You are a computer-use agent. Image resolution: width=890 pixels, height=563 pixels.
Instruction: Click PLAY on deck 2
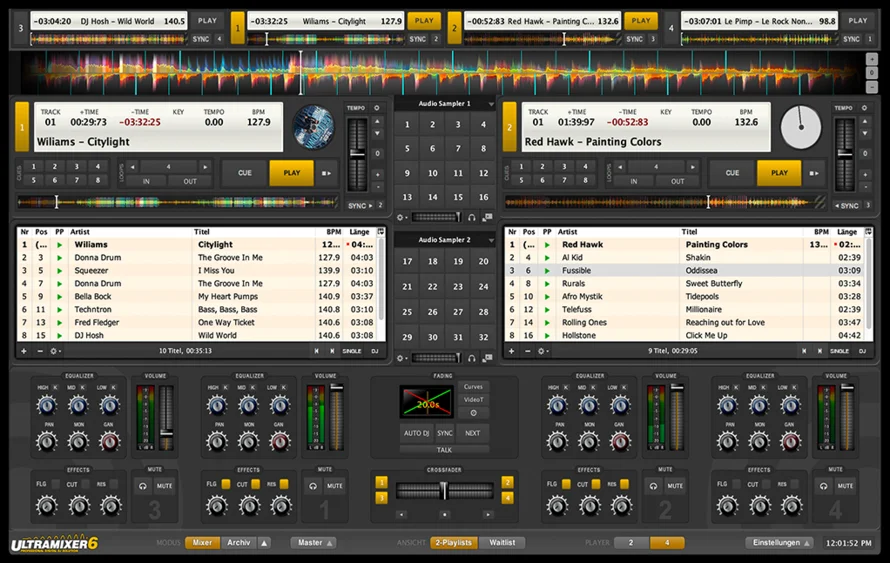point(779,173)
